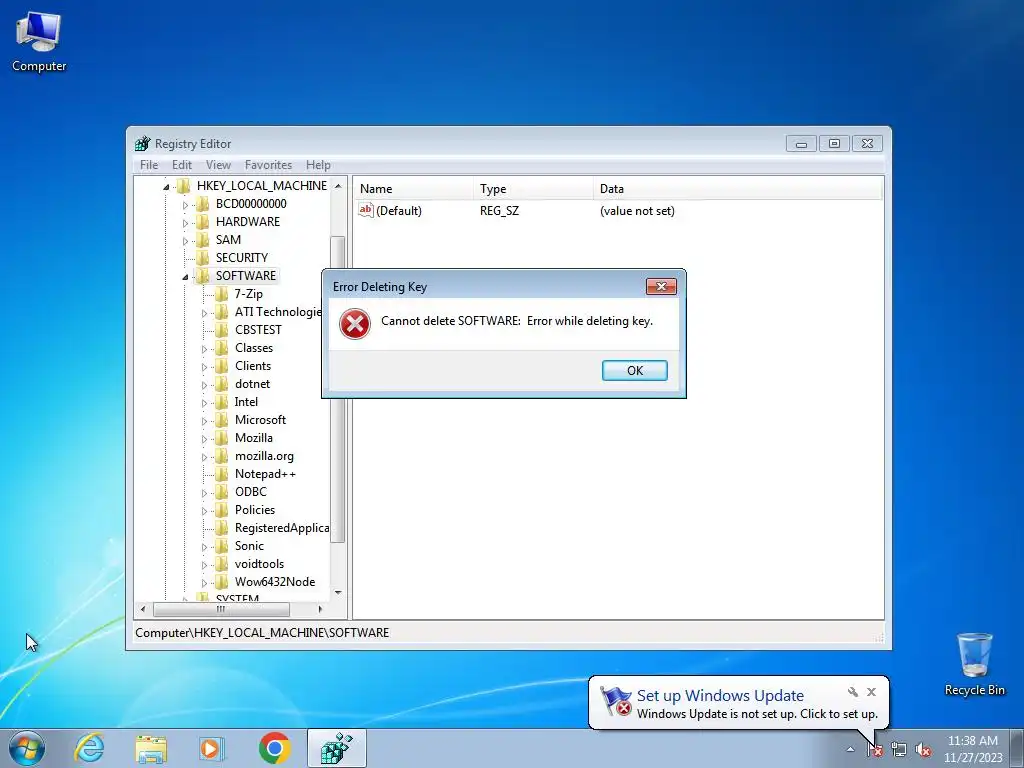
Task: Close the Windows Update notification balloon
Action: click(871, 692)
